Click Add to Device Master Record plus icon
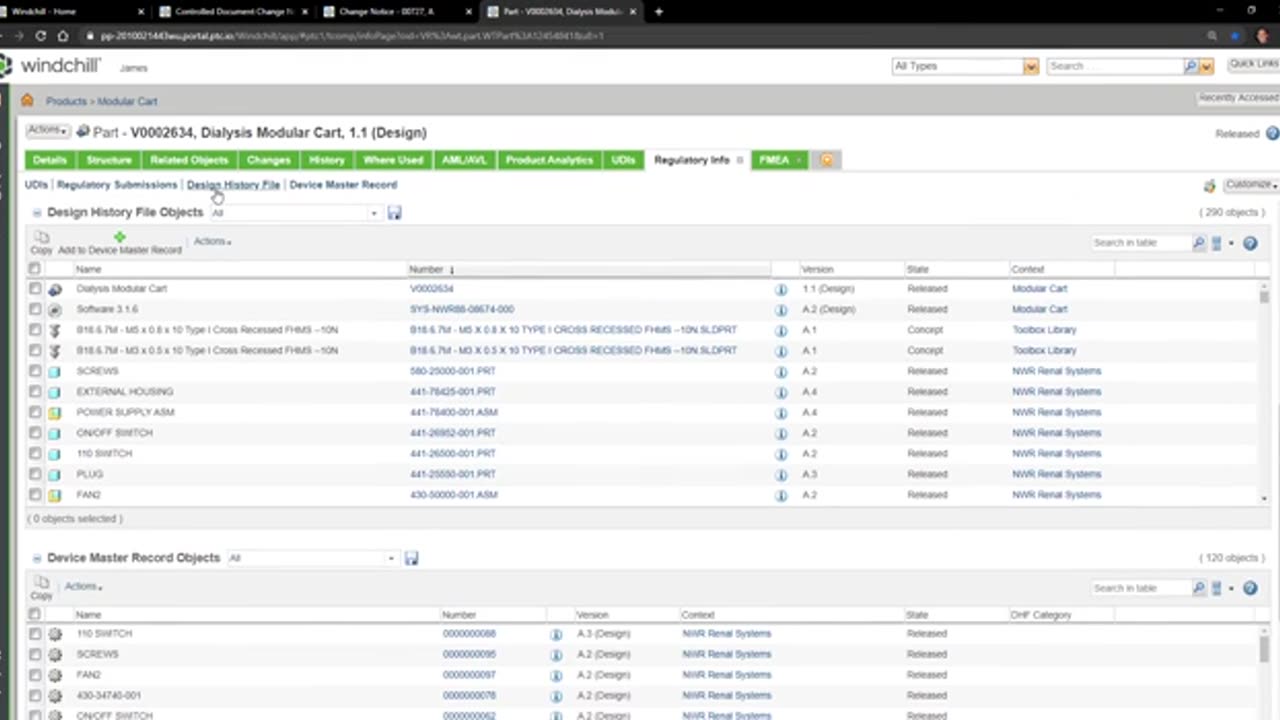 (x=120, y=237)
